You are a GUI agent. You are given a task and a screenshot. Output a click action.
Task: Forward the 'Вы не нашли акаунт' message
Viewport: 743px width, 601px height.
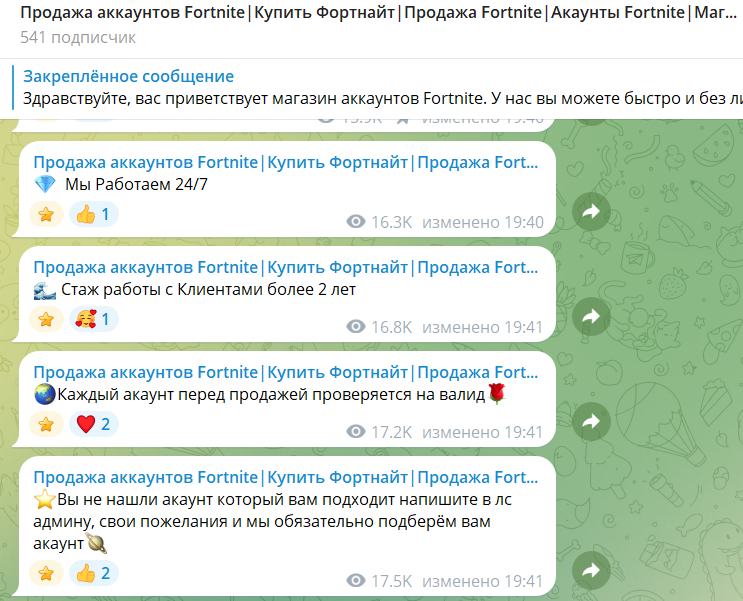click(x=591, y=570)
